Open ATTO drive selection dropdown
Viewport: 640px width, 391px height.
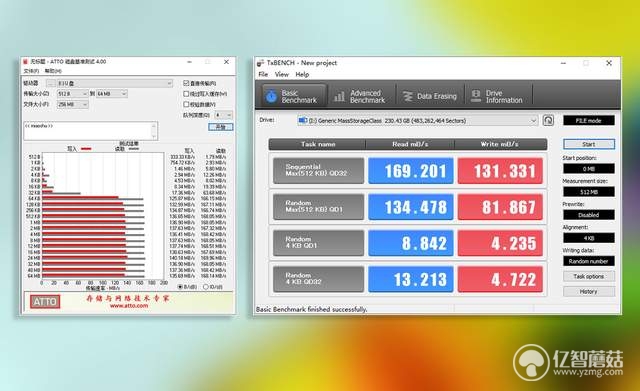(x=115, y=83)
